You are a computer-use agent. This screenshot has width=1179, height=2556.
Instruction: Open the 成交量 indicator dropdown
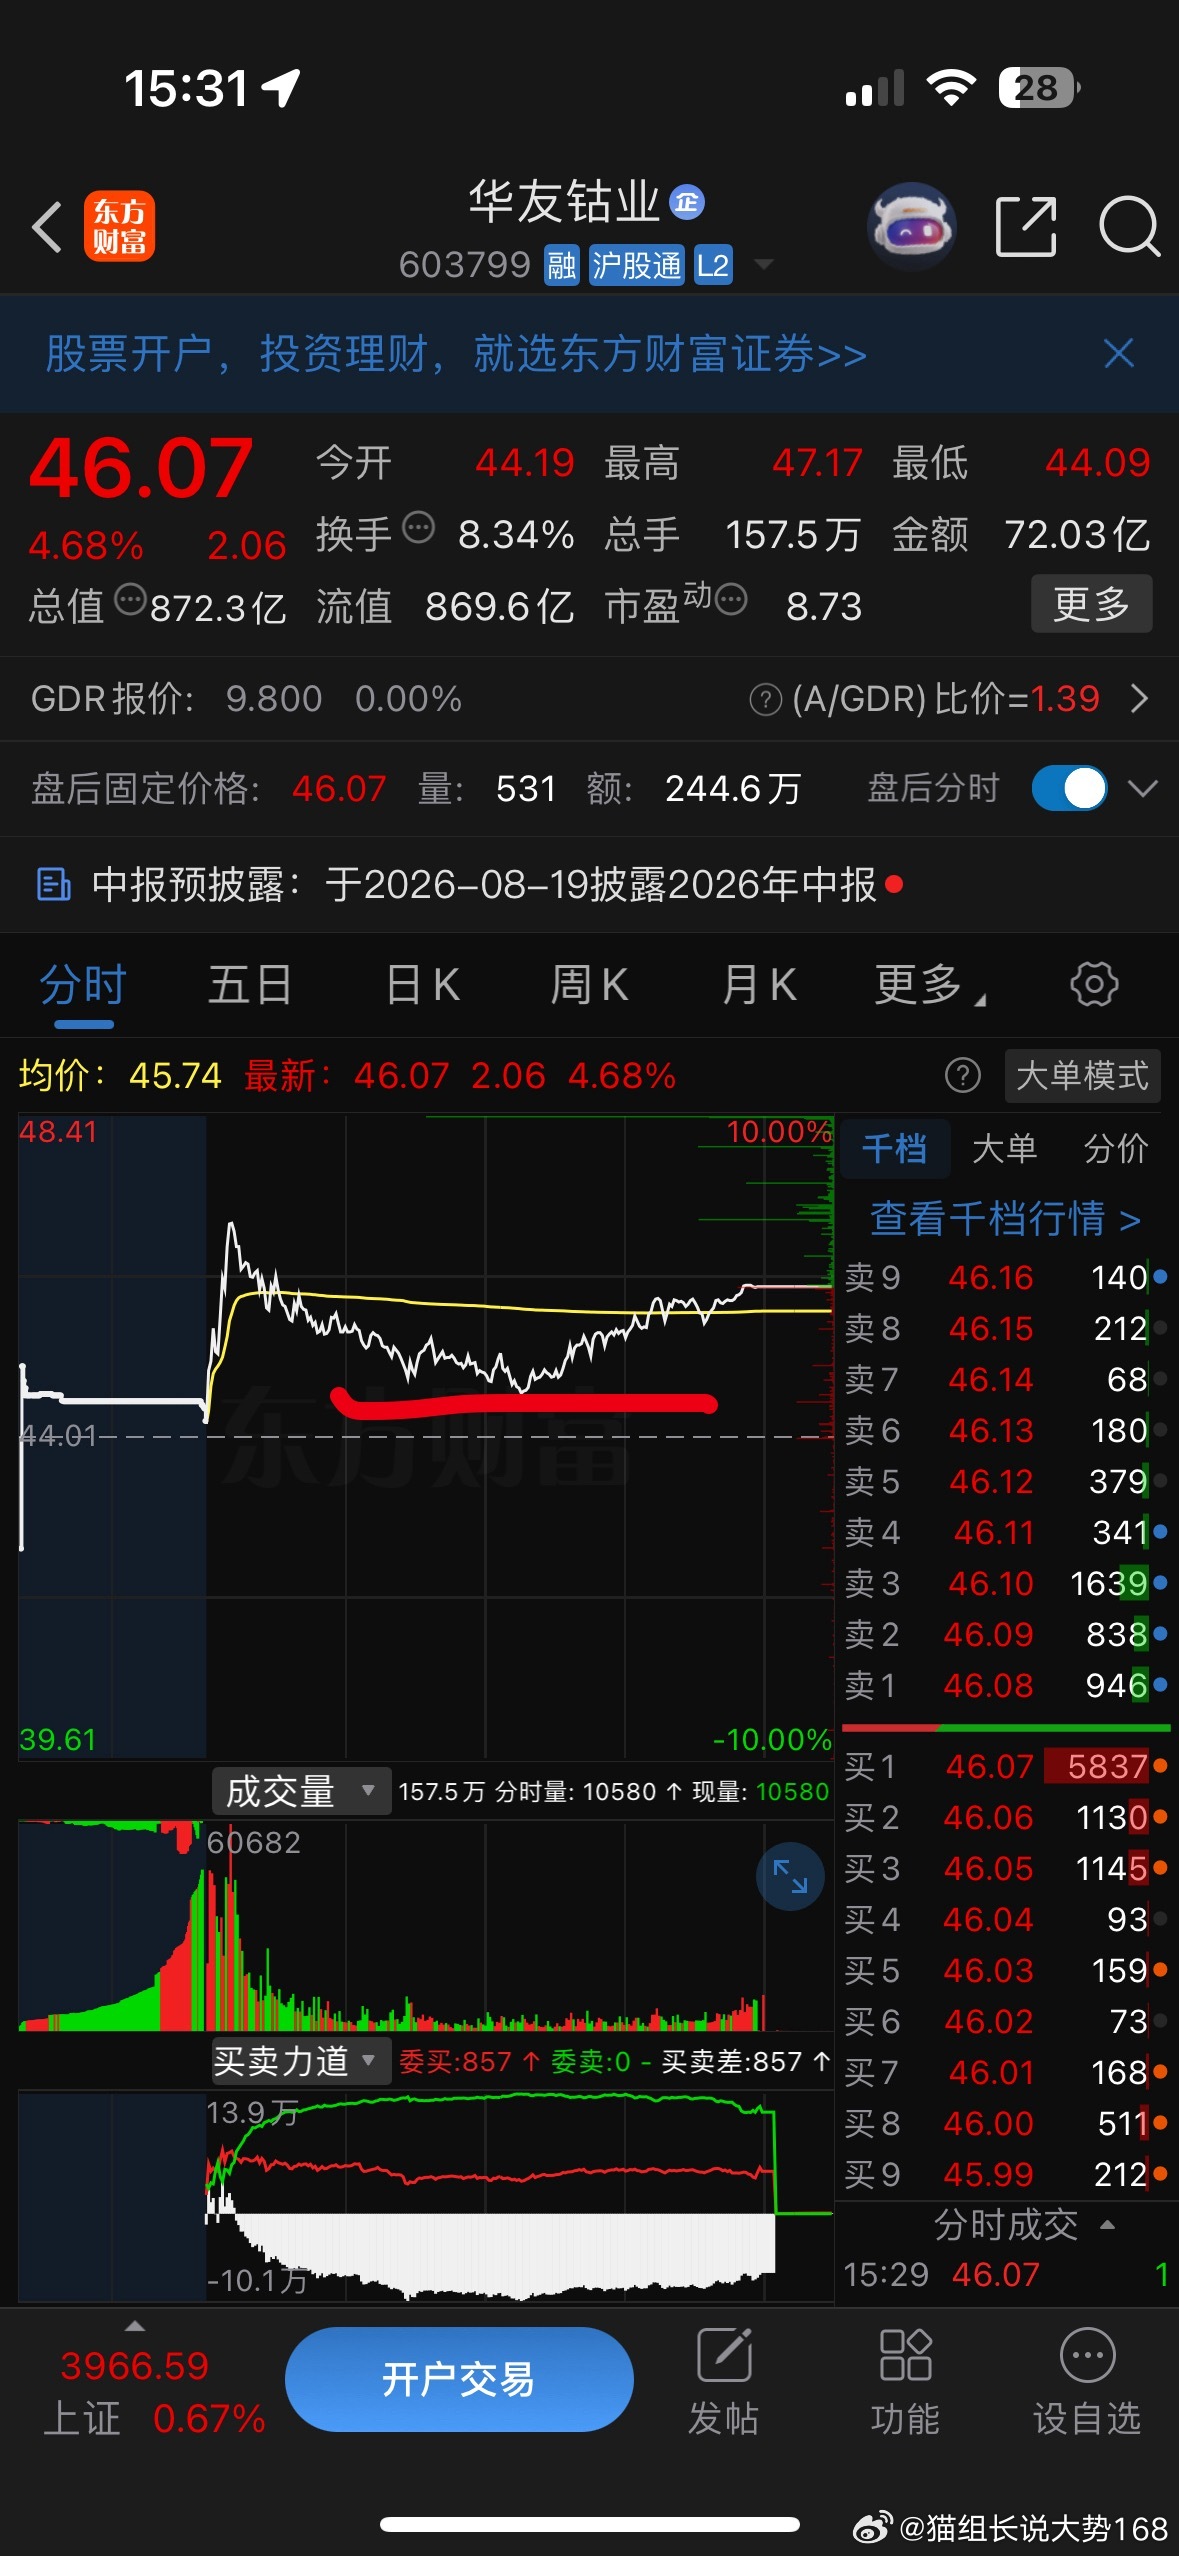(x=300, y=1791)
